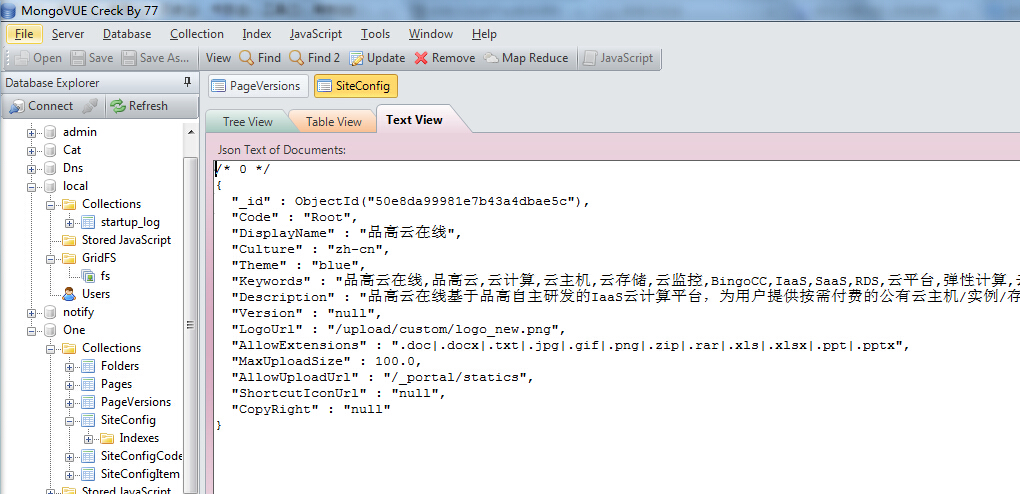Image resolution: width=1020 pixels, height=494 pixels.
Task: Select the Dns database icon
Action: 50,168
